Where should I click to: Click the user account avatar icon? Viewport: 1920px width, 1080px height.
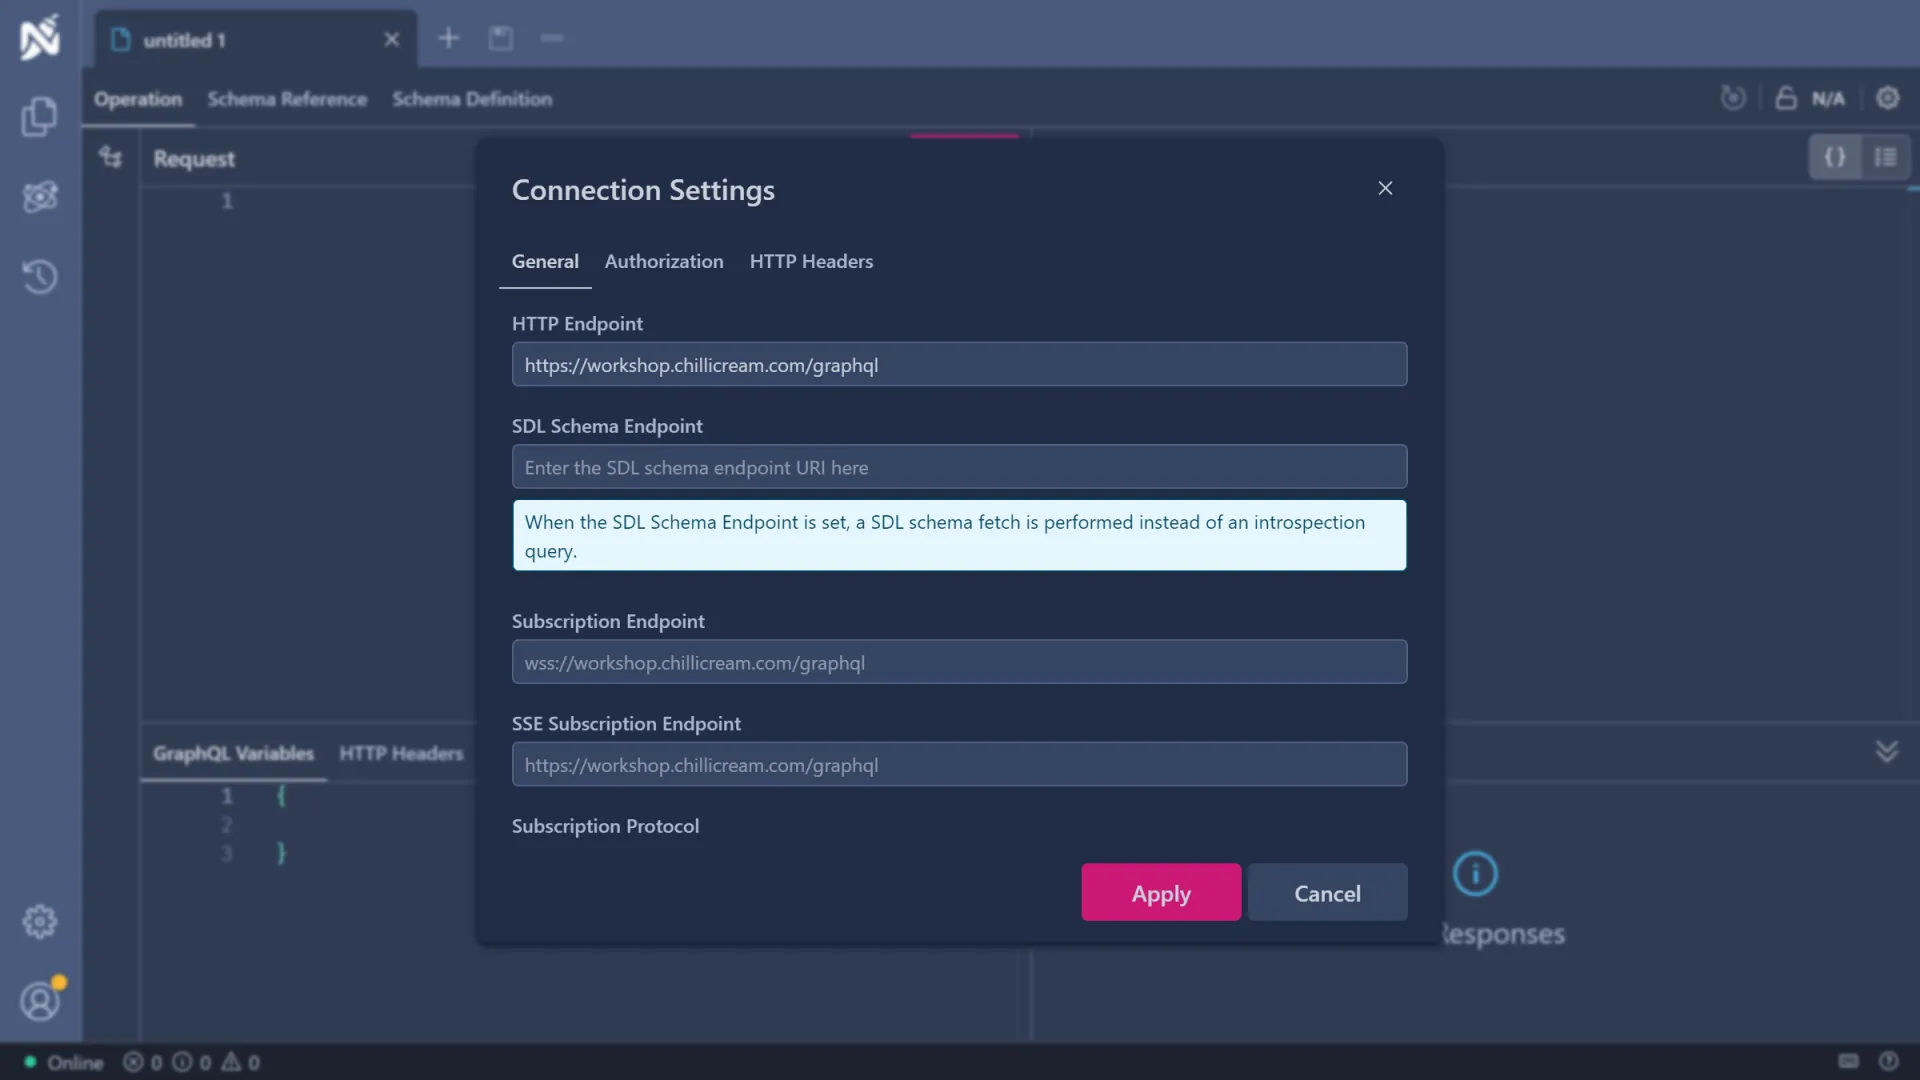click(x=39, y=1001)
